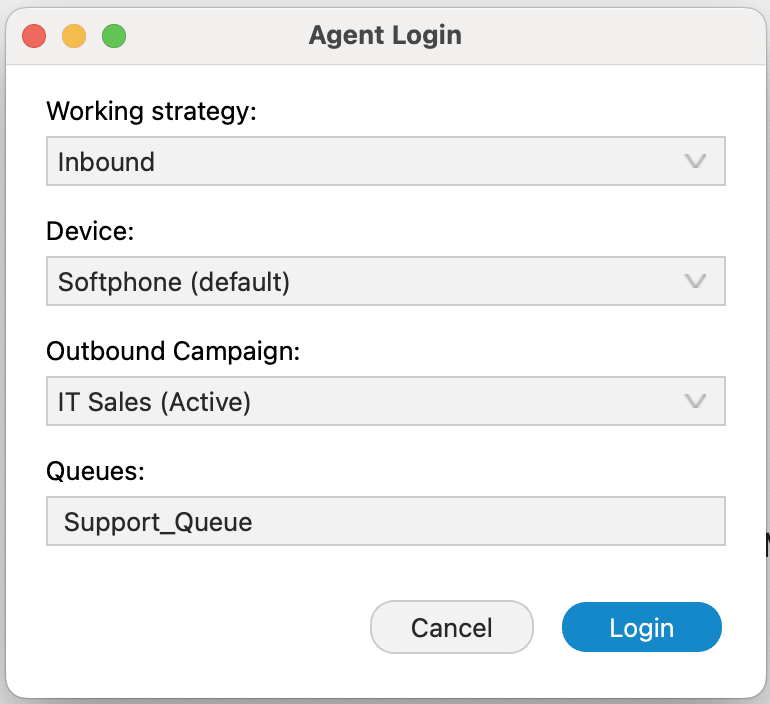This screenshot has height=704, width=770.
Task: Select the IT Sales (Active) campaign text
Action: click(154, 402)
